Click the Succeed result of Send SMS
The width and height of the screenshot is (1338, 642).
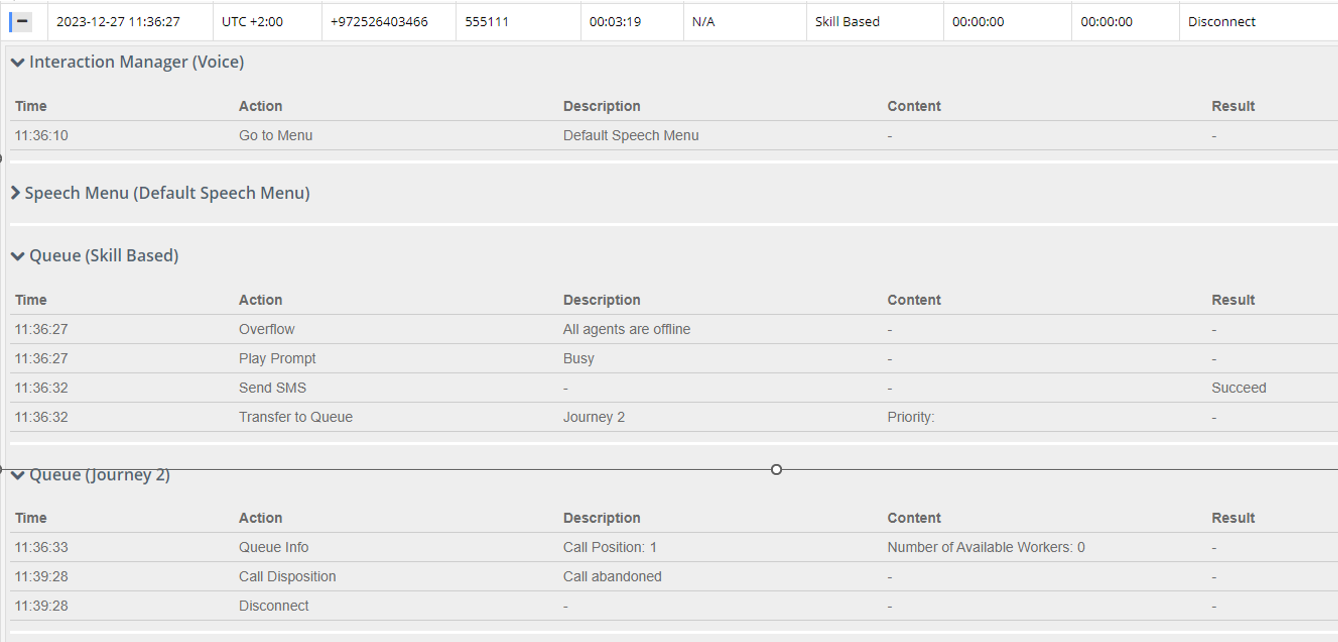click(x=1238, y=388)
